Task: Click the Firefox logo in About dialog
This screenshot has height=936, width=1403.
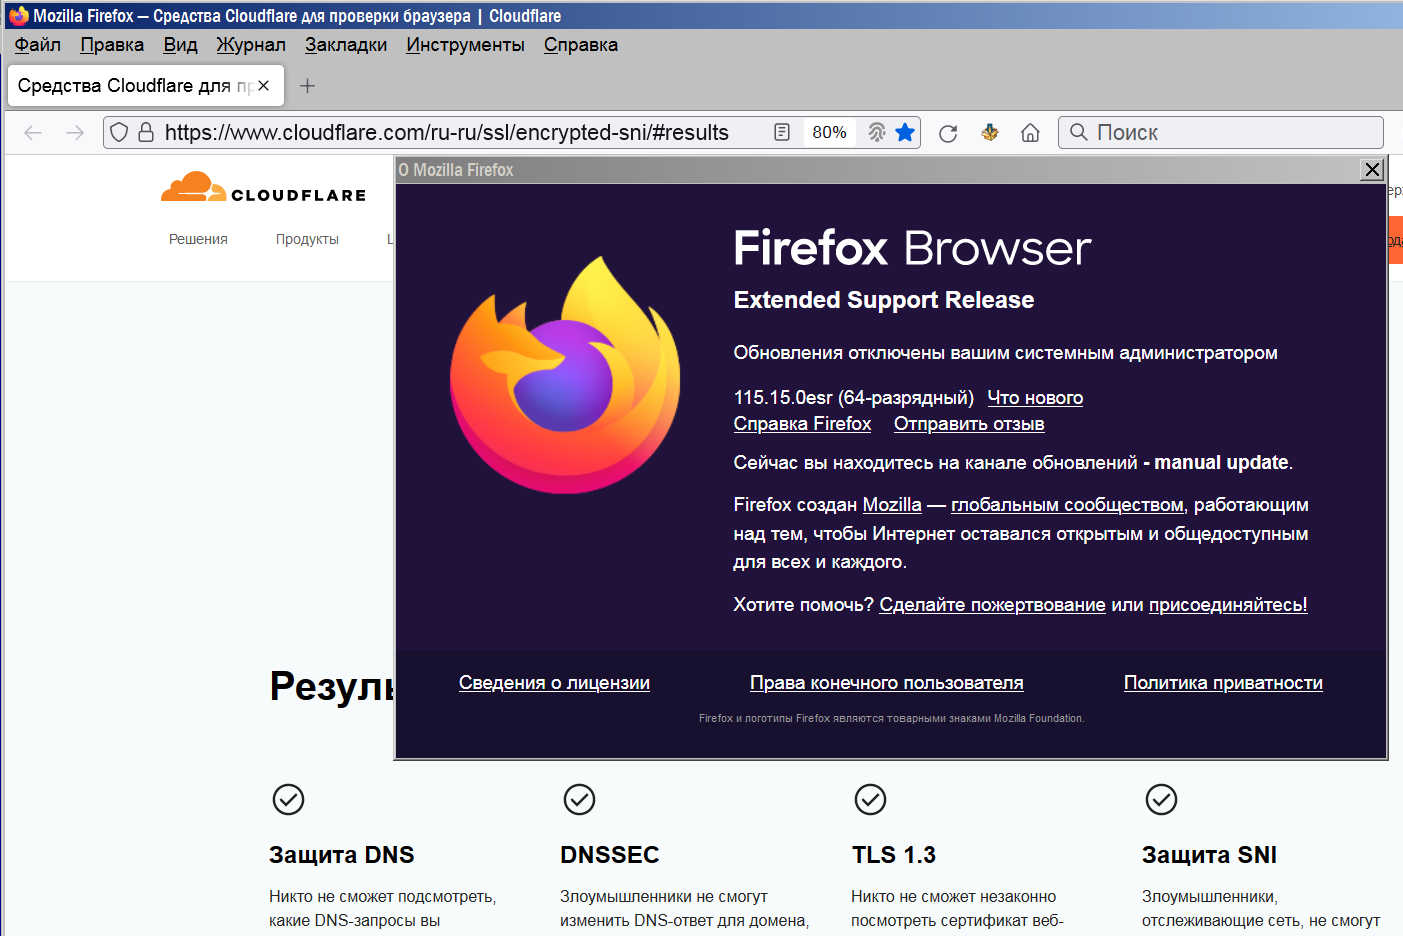Action: click(565, 375)
